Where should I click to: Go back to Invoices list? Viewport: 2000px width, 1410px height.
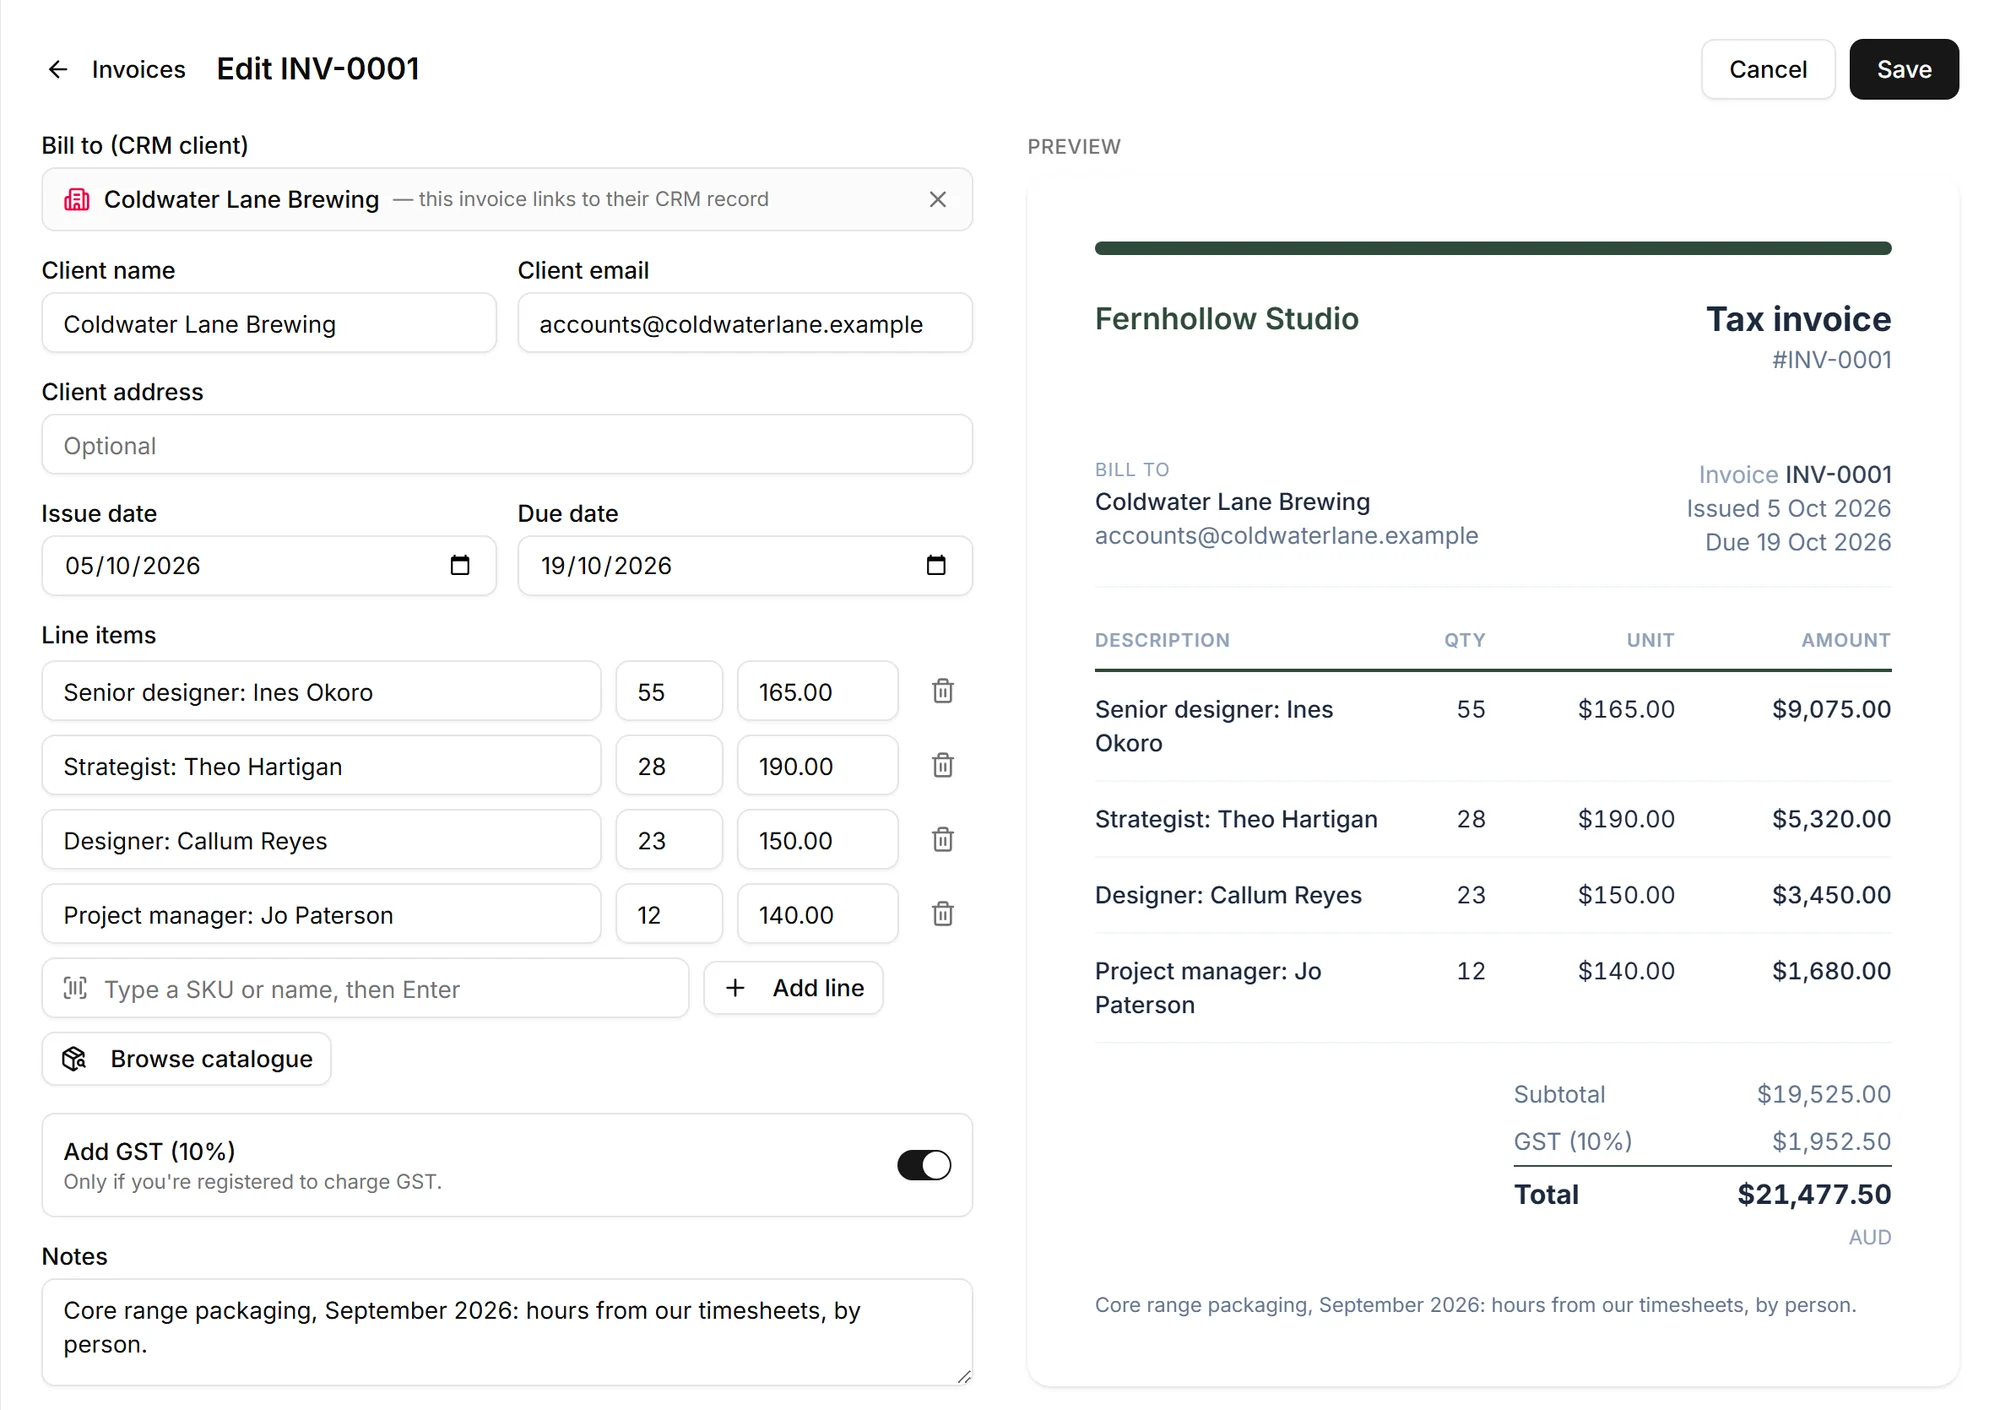(138, 69)
